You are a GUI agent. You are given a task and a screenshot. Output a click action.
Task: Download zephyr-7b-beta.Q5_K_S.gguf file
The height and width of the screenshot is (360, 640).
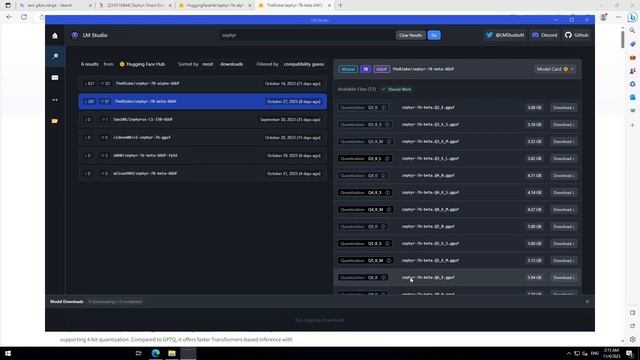(x=564, y=244)
